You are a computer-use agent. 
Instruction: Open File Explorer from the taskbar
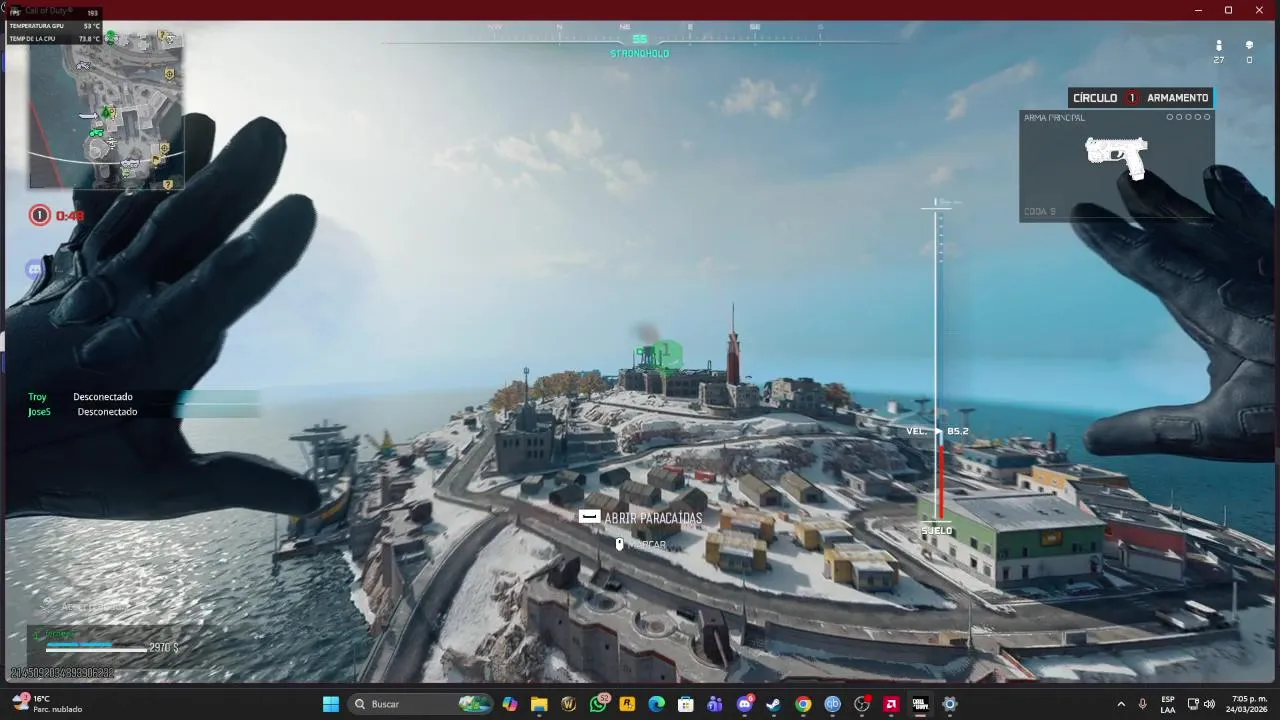point(539,704)
